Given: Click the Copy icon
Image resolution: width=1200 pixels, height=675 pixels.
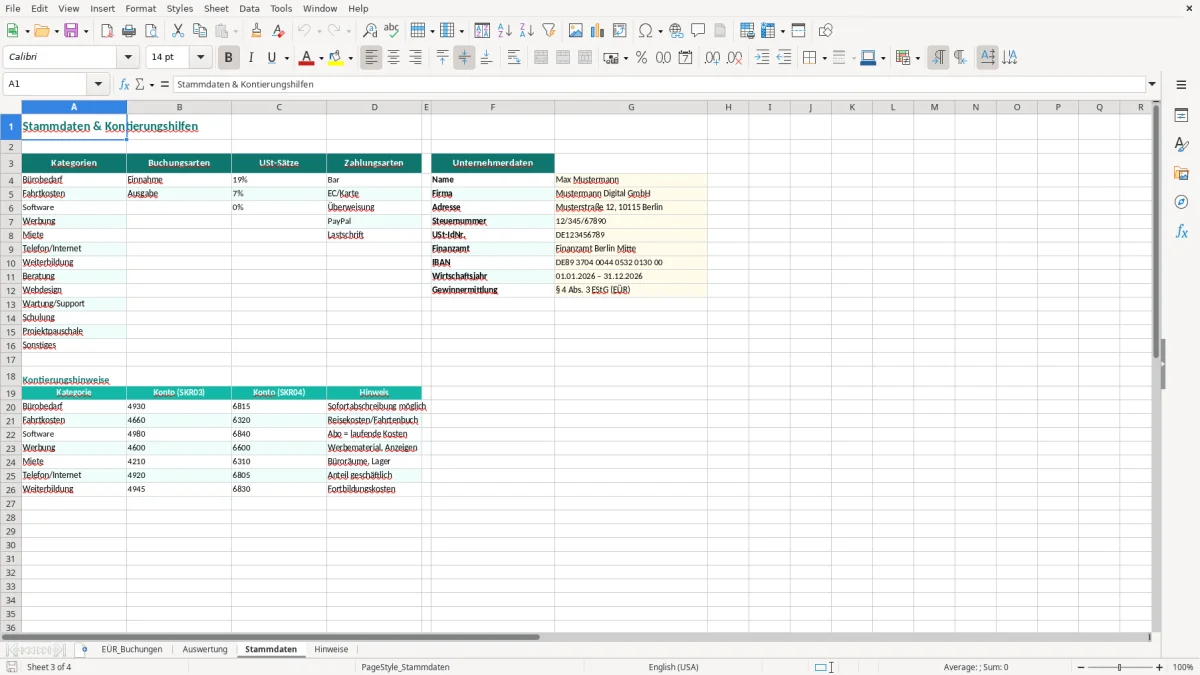Looking at the screenshot, I should tap(198, 31).
